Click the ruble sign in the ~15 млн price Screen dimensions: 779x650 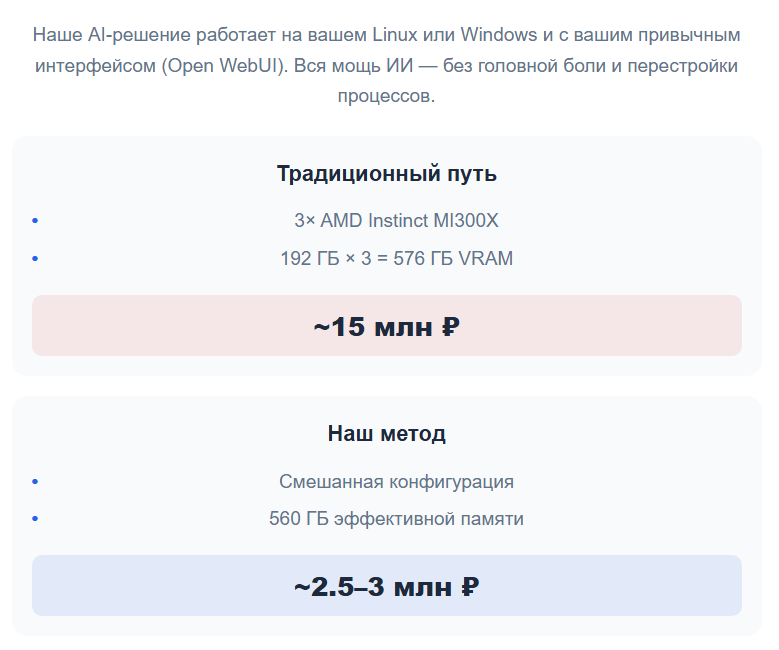click(451, 327)
